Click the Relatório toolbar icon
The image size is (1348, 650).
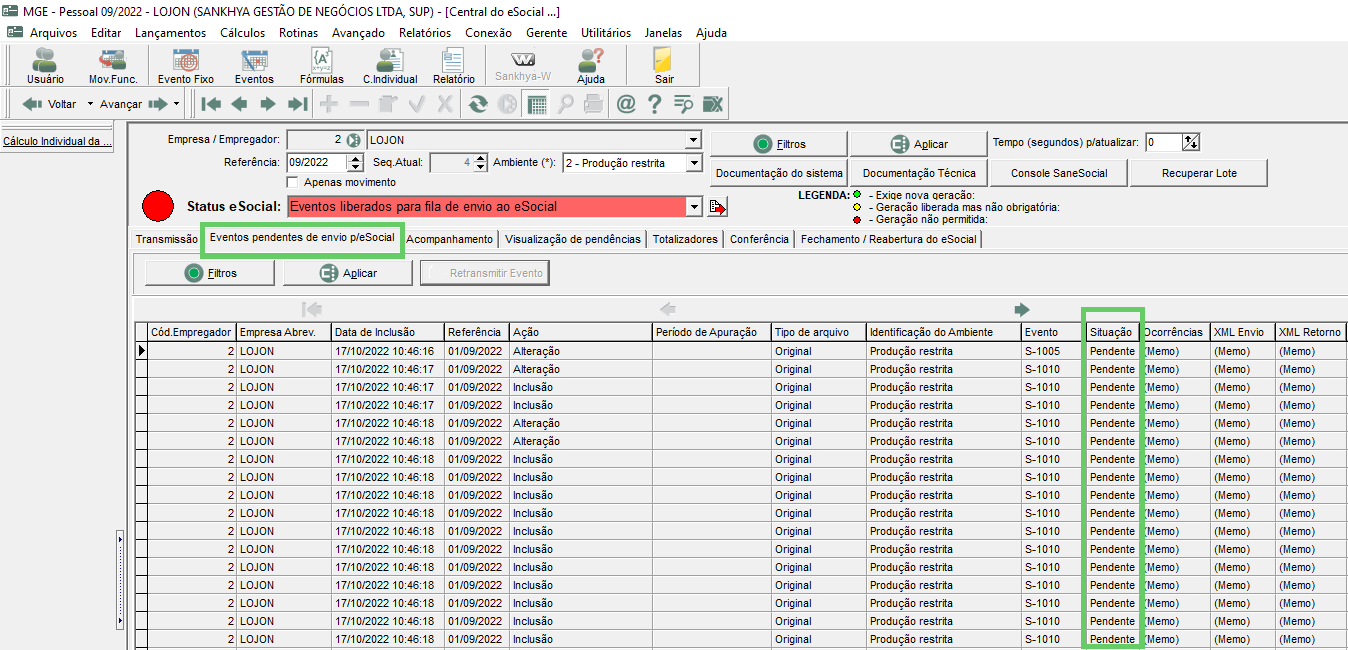[x=454, y=66]
